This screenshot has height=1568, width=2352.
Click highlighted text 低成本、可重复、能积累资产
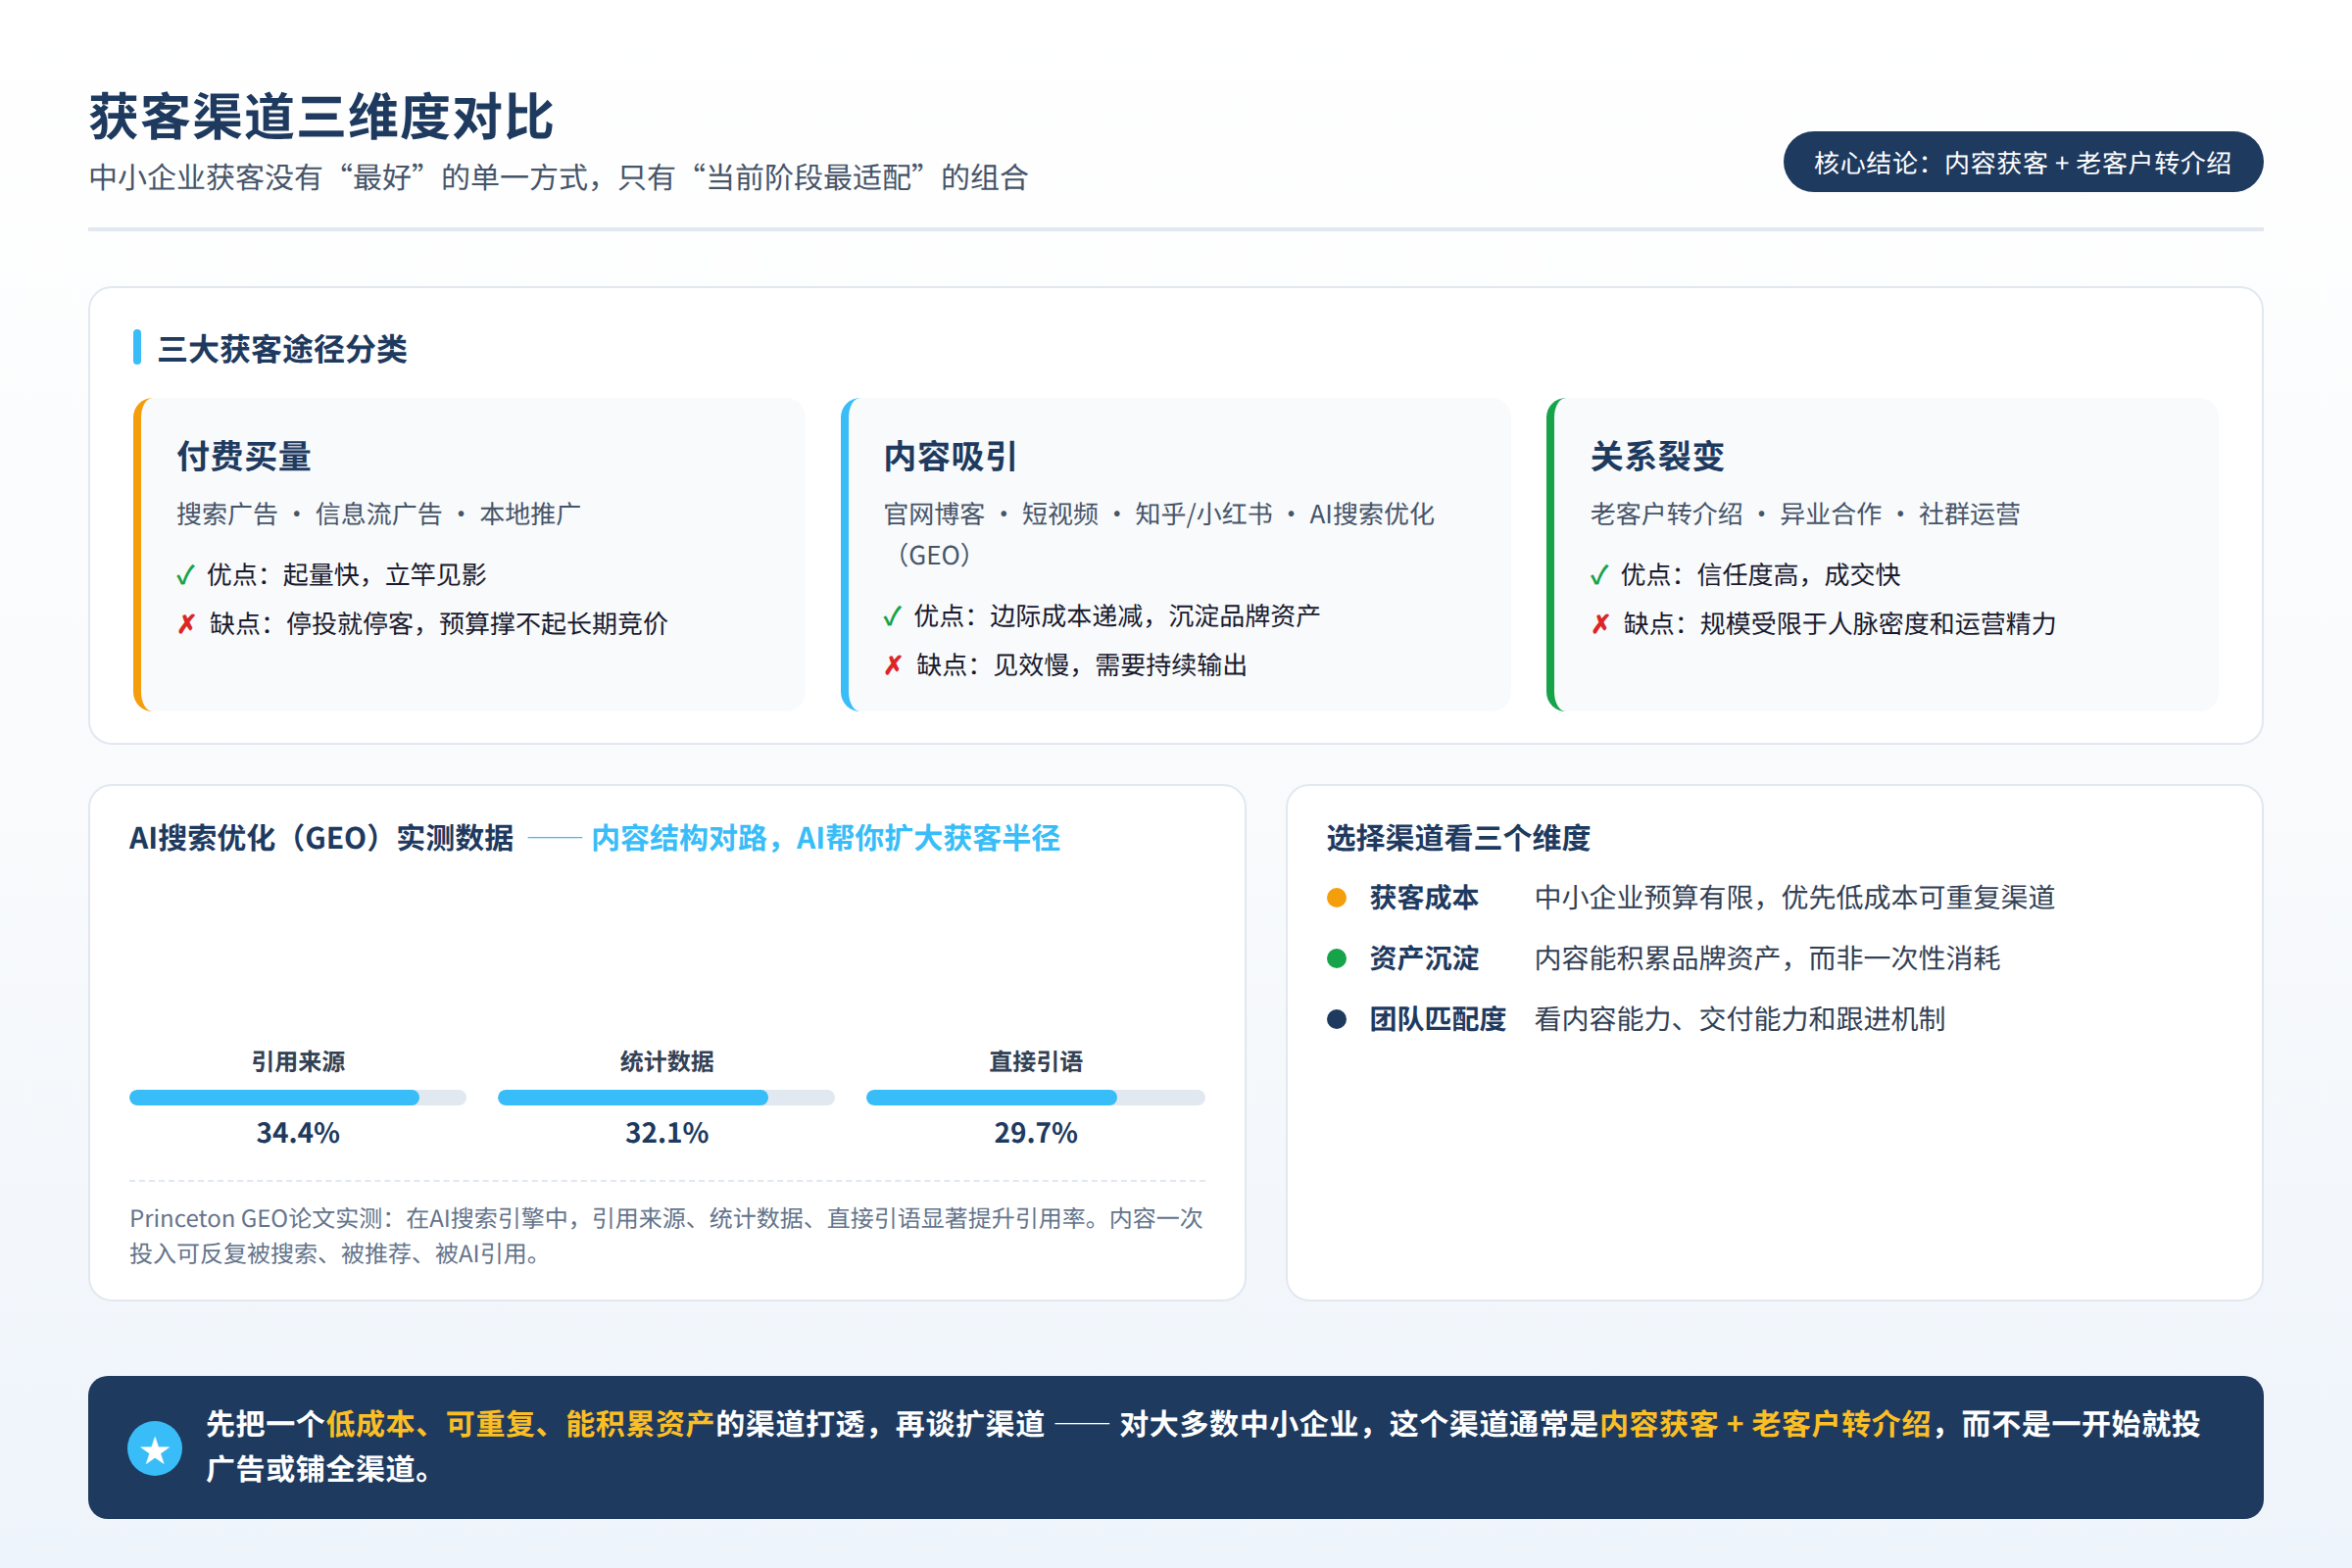pyautogui.click(x=520, y=1424)
